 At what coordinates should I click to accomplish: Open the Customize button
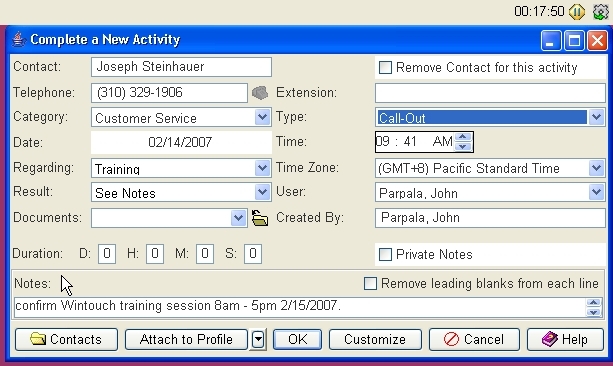pos(375,339)
